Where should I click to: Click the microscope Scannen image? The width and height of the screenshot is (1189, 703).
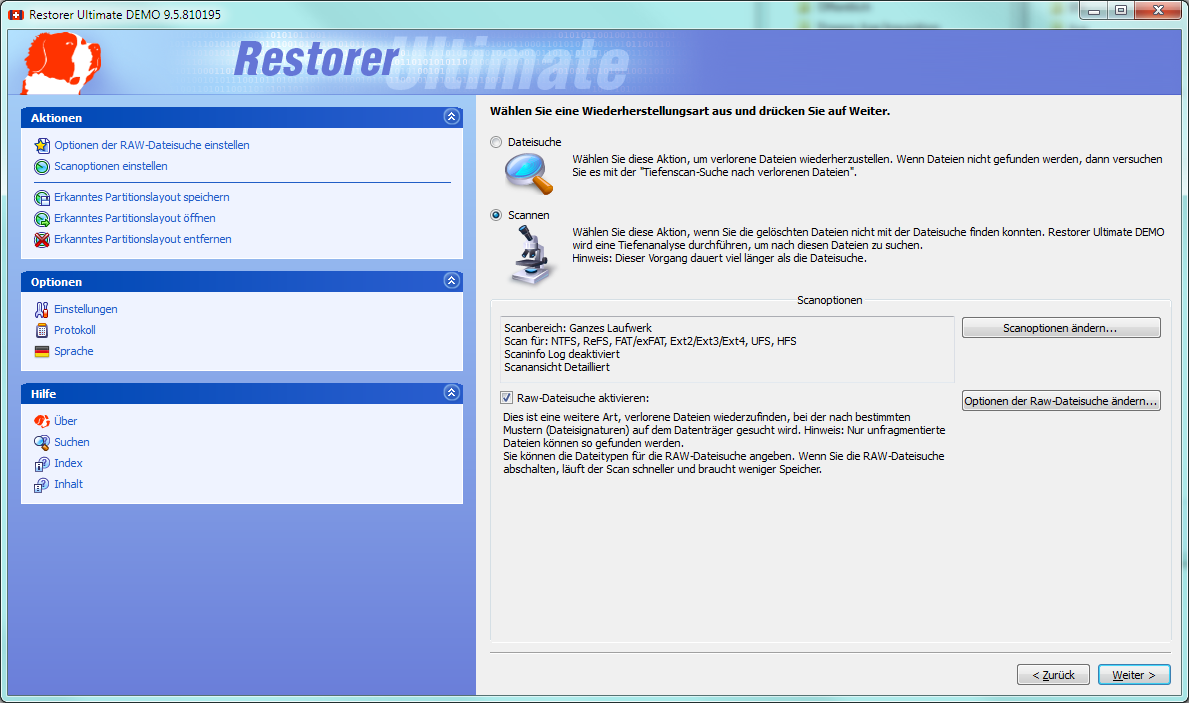(x=531, y=256)
